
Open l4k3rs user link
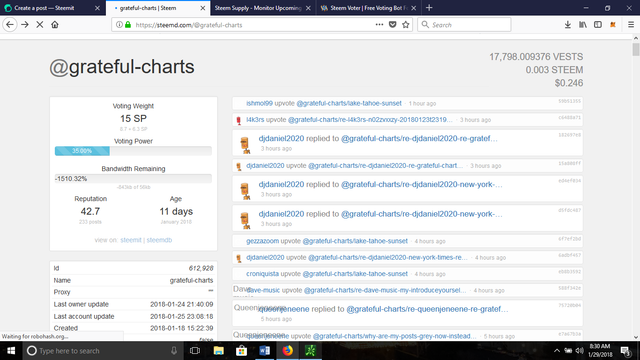click(255, 120)
